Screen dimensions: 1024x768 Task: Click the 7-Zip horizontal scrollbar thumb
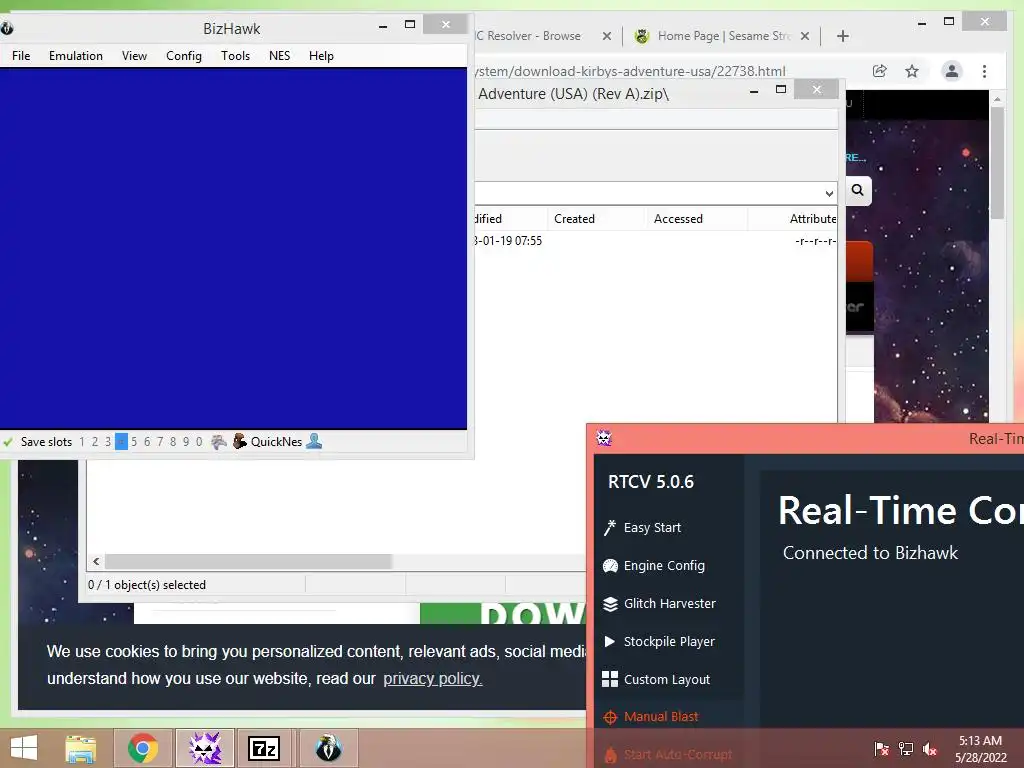click(x=248, y=562)
